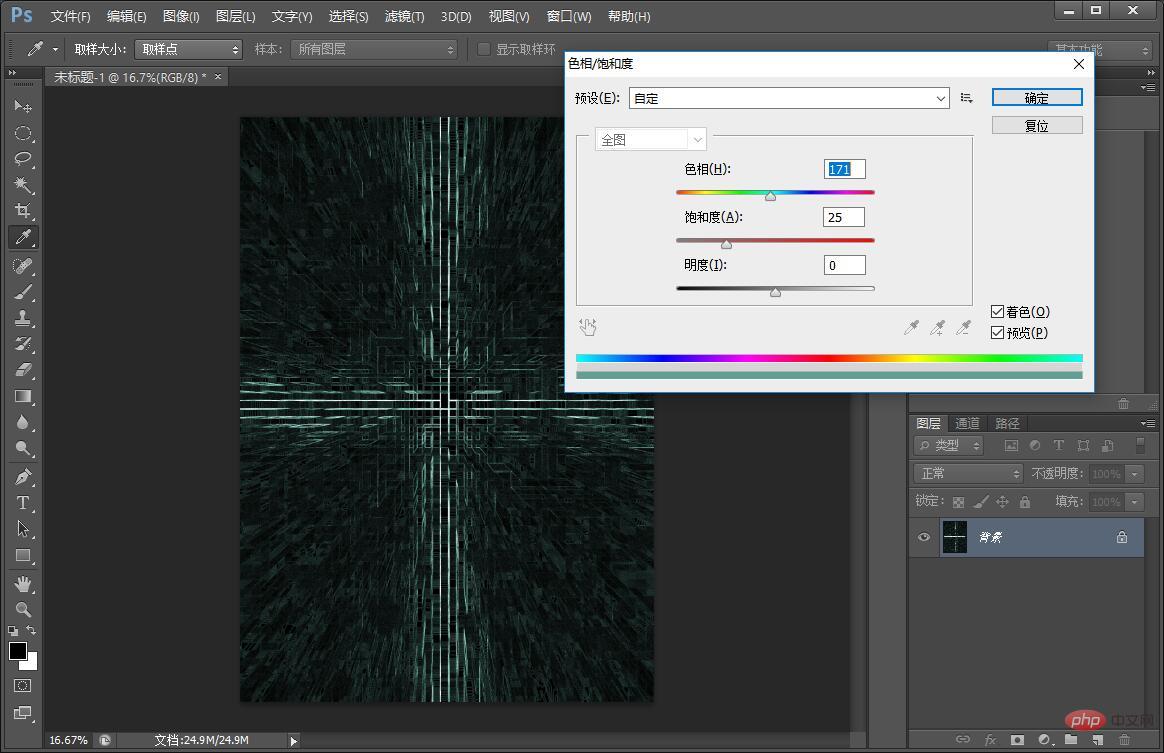The width and height of the screenshot is (1164, 753).
Task: Select the Pen tool
Action: pos(23,476)
